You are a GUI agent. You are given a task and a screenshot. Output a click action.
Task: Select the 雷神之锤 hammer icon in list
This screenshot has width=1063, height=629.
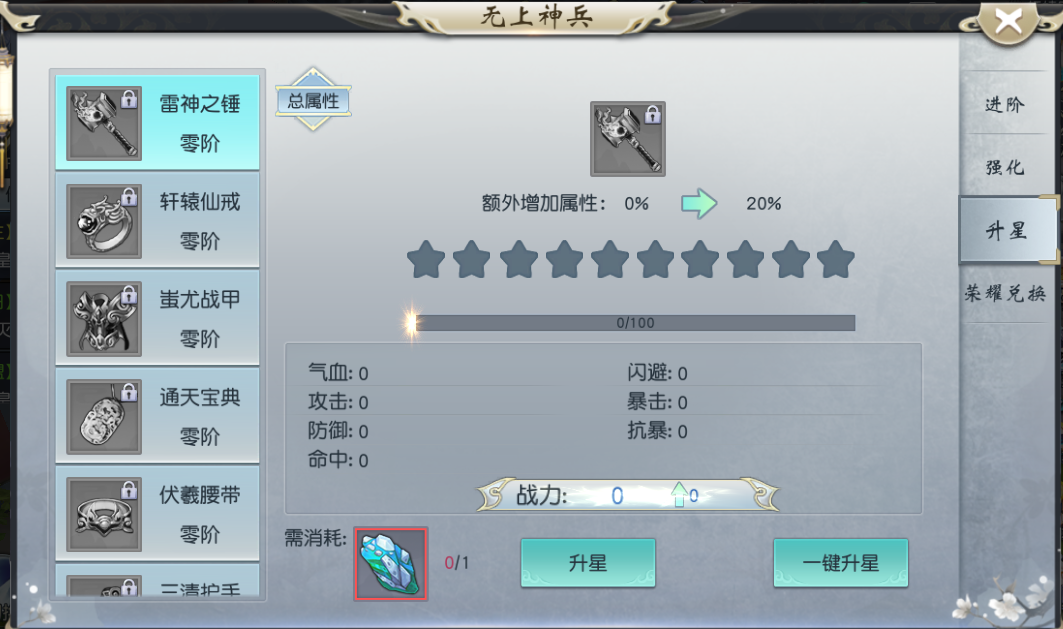click(x=104, y=123)
